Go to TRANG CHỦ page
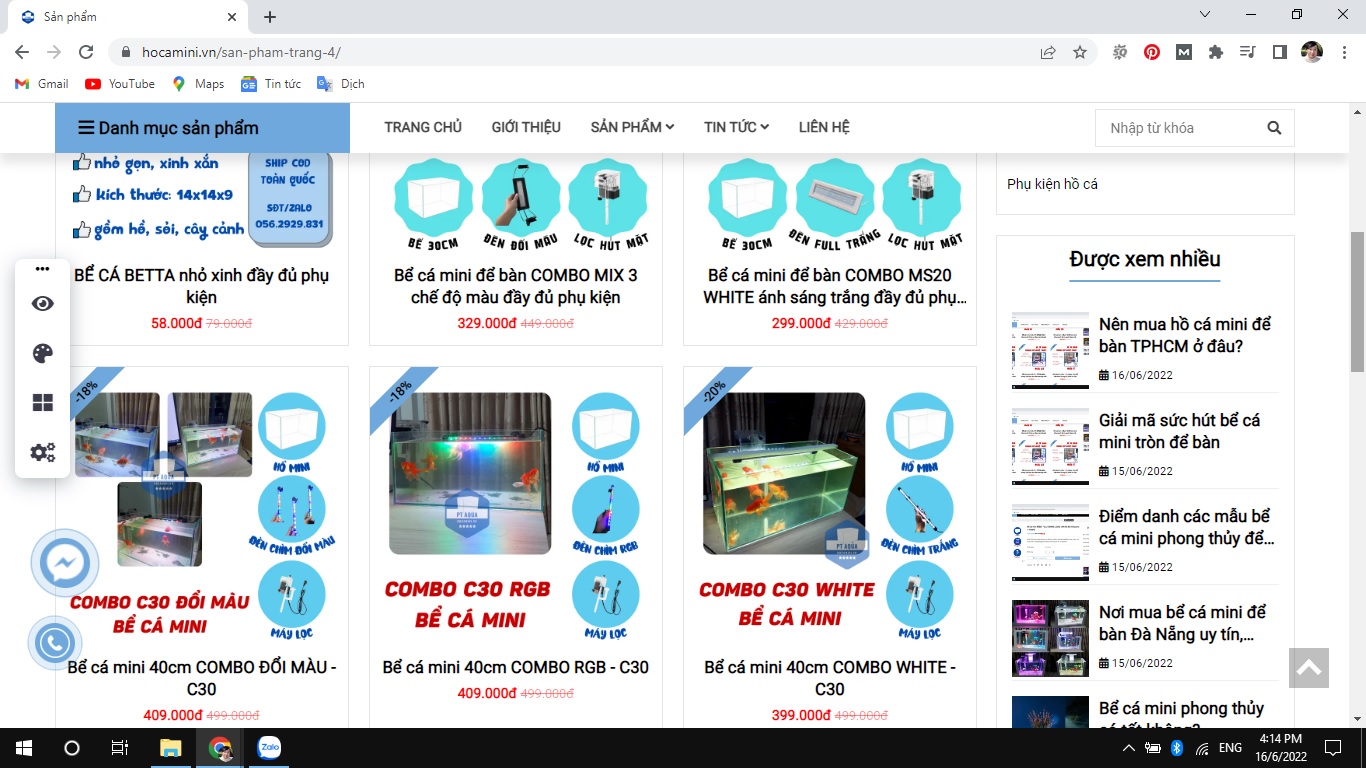 pos(423,127)
